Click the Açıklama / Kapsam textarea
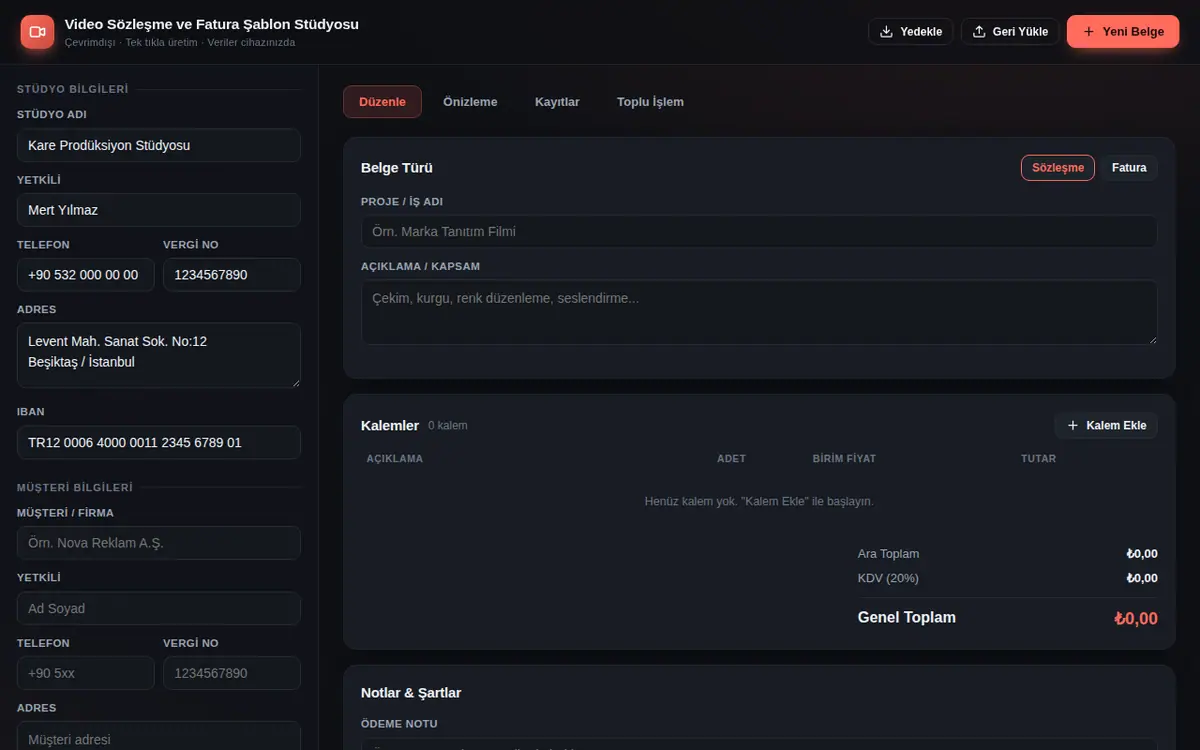Screen dimensions: 1200x750 click(759, 313)
